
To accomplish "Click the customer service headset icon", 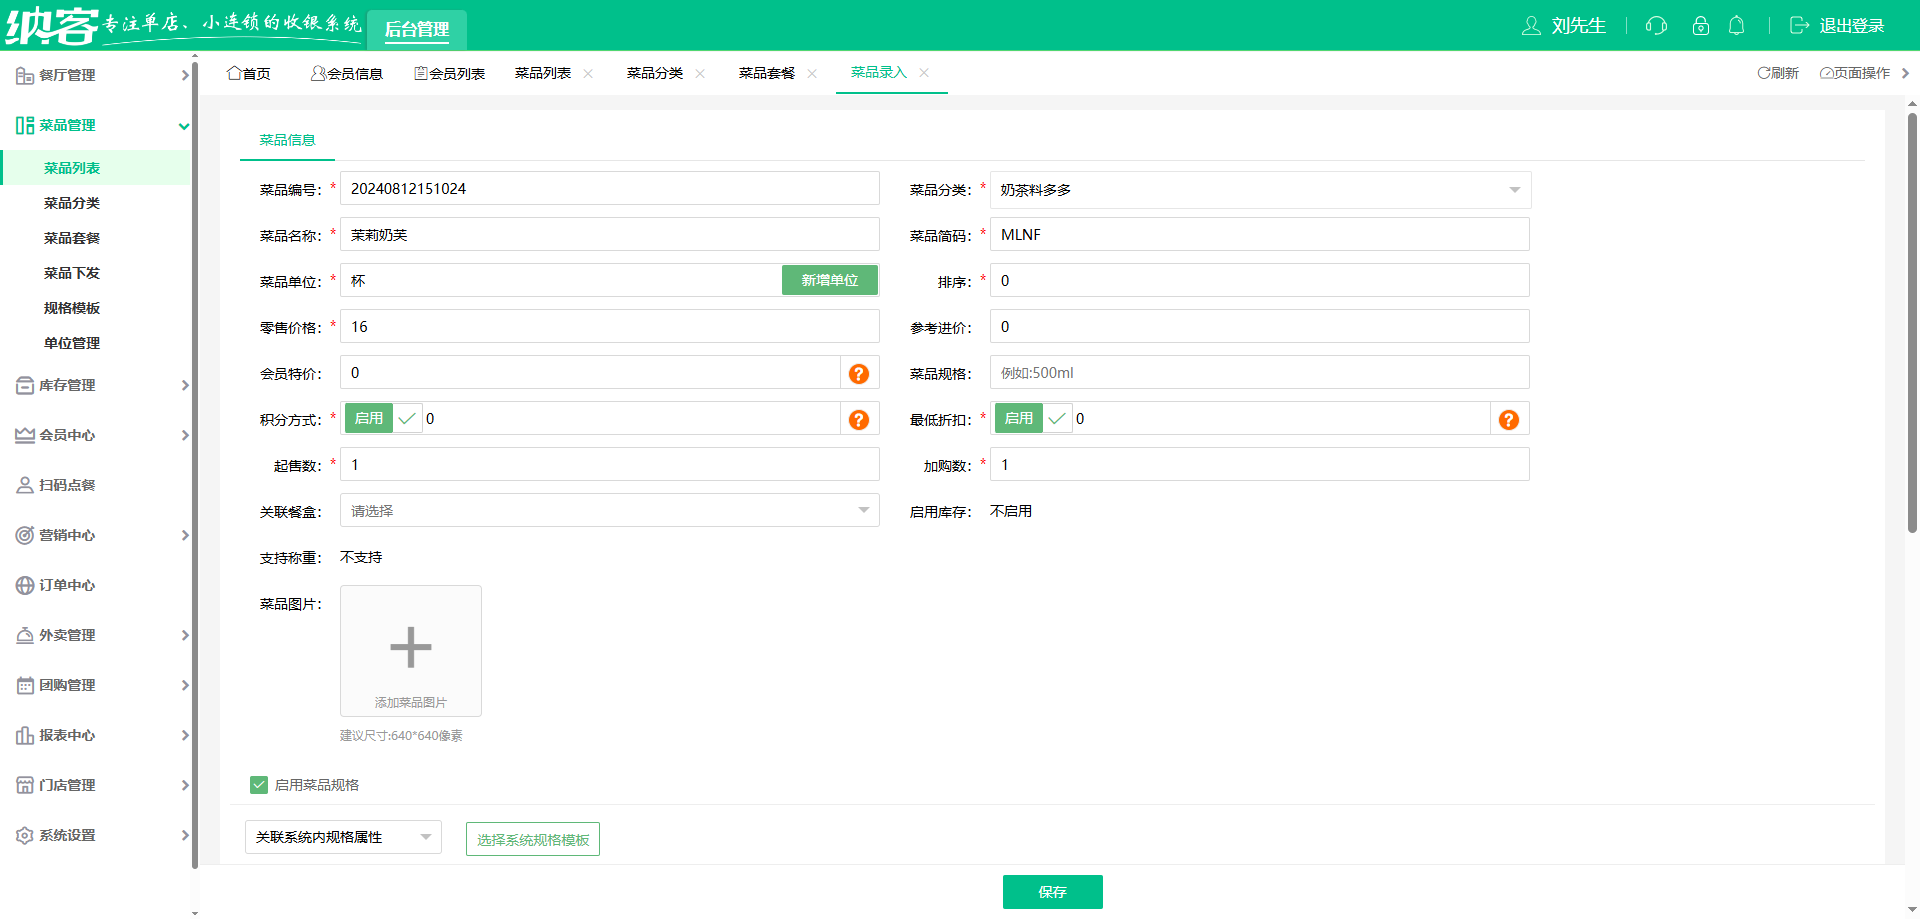I will (1656, 26).
